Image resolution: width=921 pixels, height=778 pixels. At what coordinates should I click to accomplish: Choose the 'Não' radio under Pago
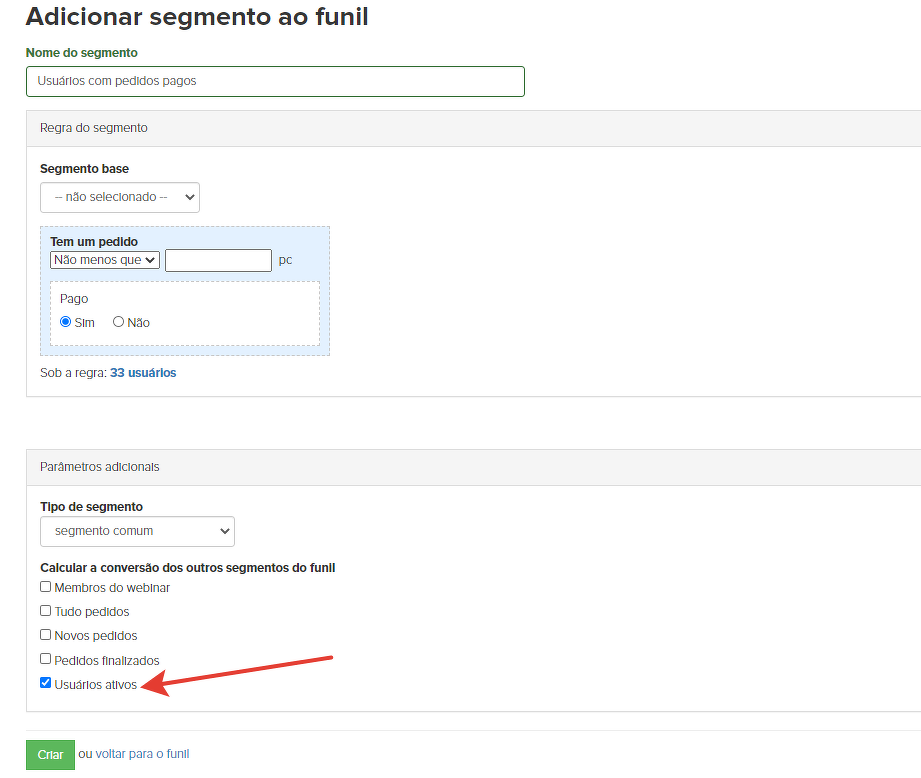click(118, 322)
